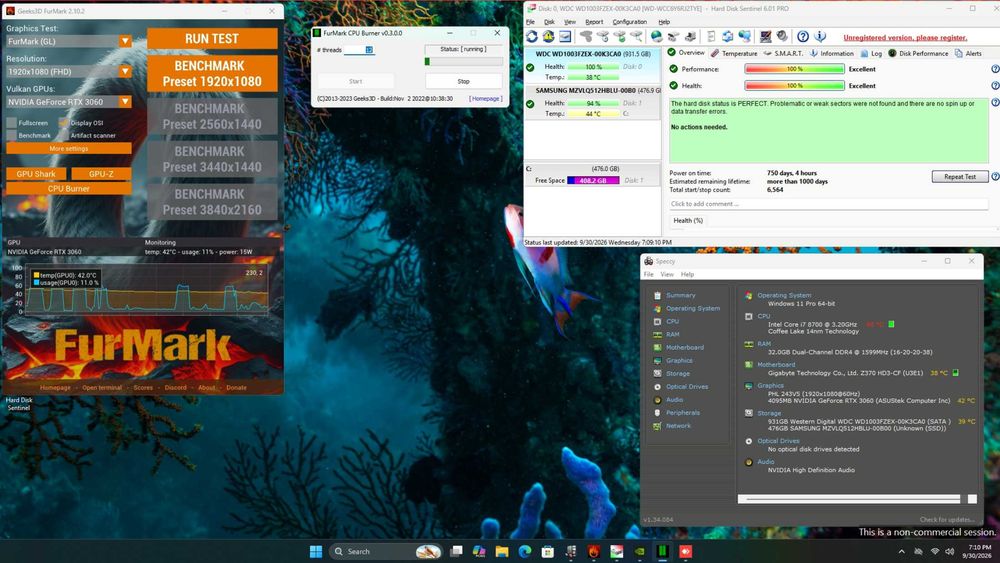Switch to the Temperature tab

coord(734,54)
